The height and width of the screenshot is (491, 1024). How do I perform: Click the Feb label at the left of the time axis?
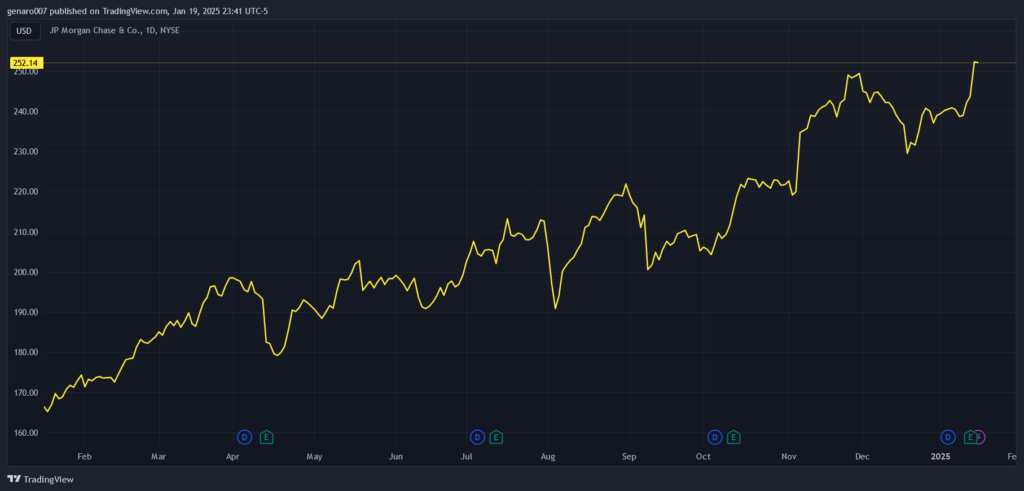[x=84, y=457]
